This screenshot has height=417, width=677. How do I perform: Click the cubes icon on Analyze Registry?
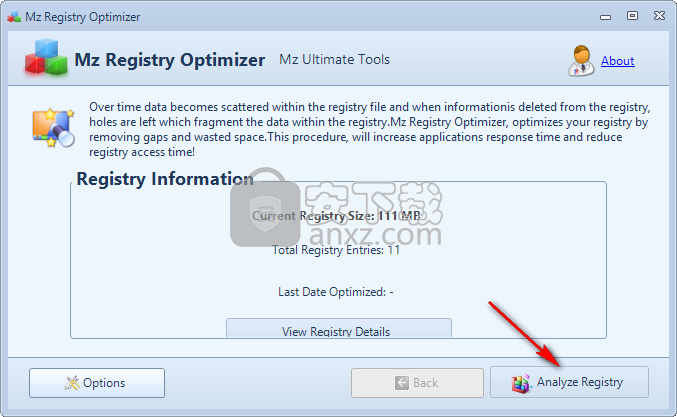tap(521, 383)
